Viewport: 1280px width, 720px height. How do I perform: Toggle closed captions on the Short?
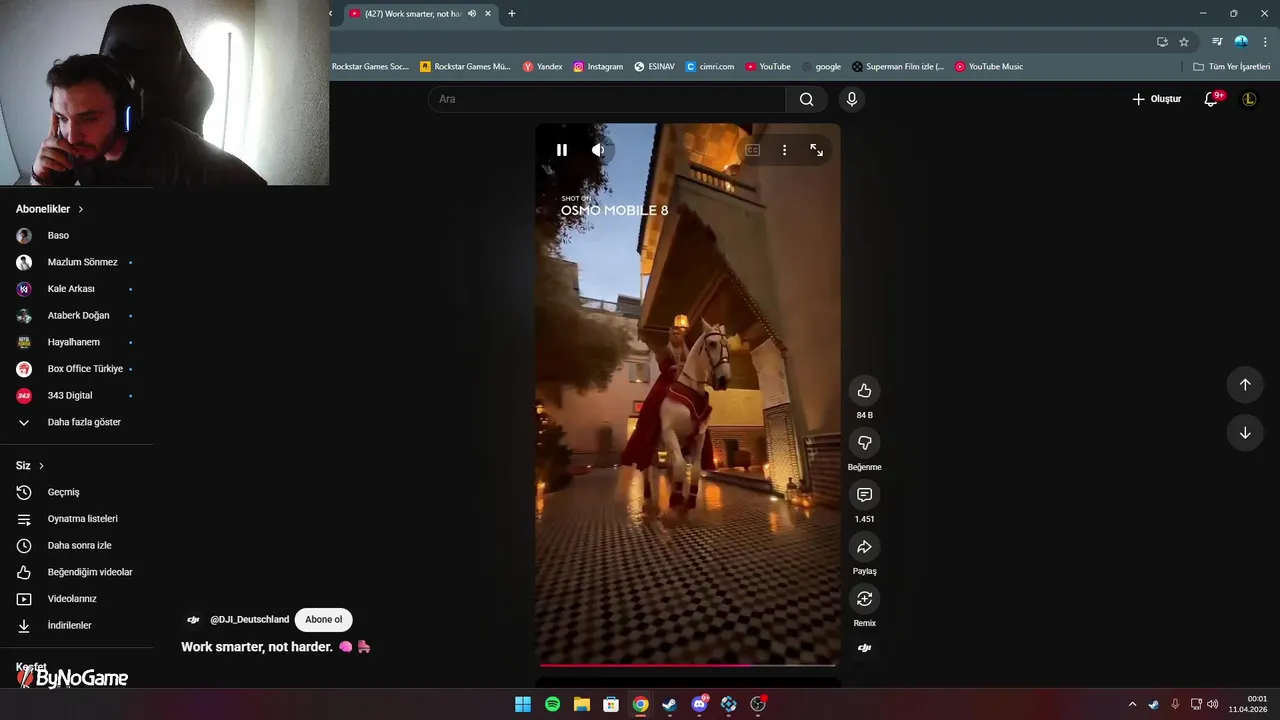(x=753, y=150)
